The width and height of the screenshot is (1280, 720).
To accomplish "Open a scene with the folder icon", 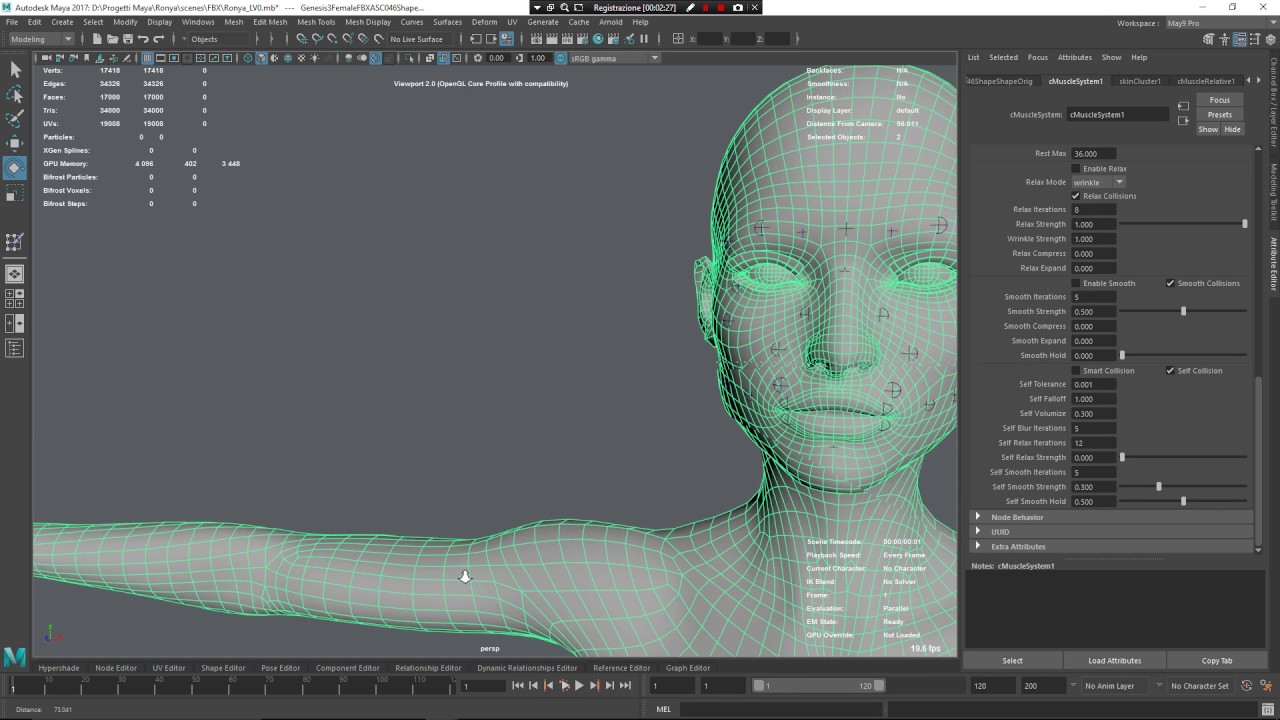I will click(112, 39).
